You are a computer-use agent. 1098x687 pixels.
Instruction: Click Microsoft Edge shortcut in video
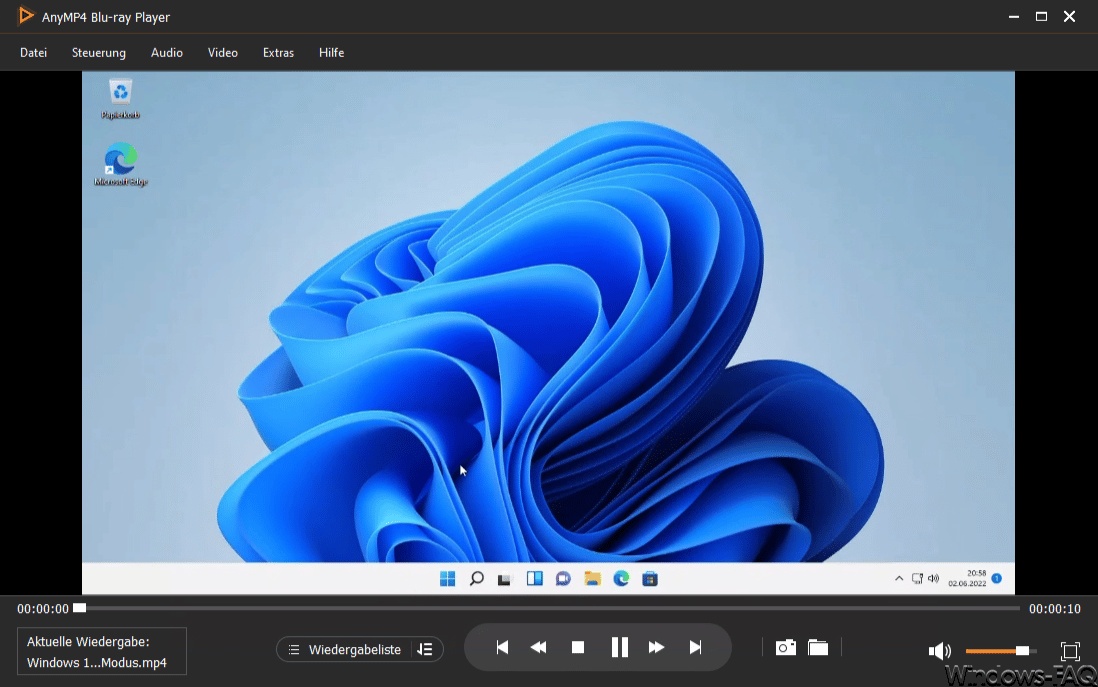(120, 165)
